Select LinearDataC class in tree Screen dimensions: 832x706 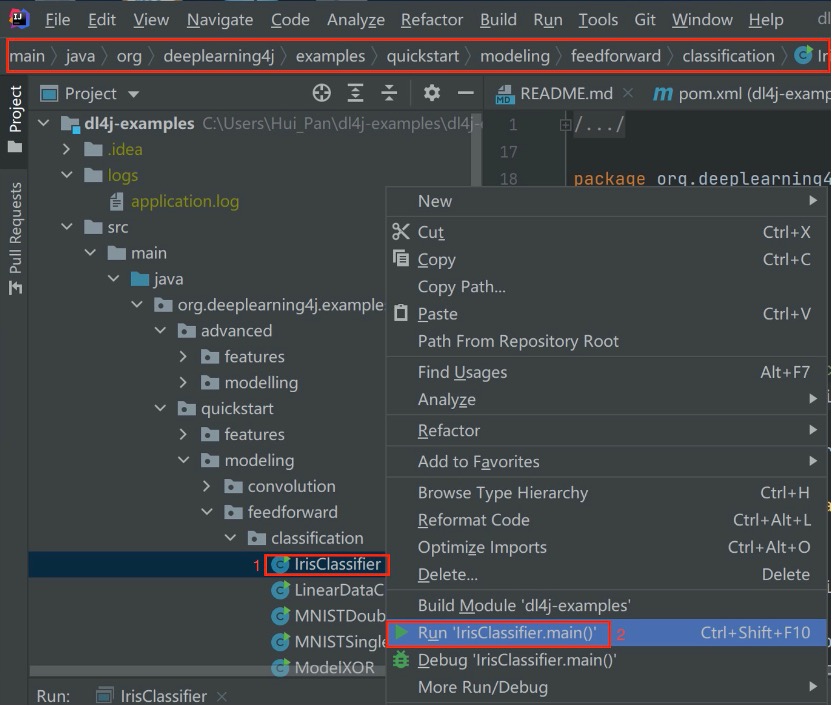(x=327, y=590)
